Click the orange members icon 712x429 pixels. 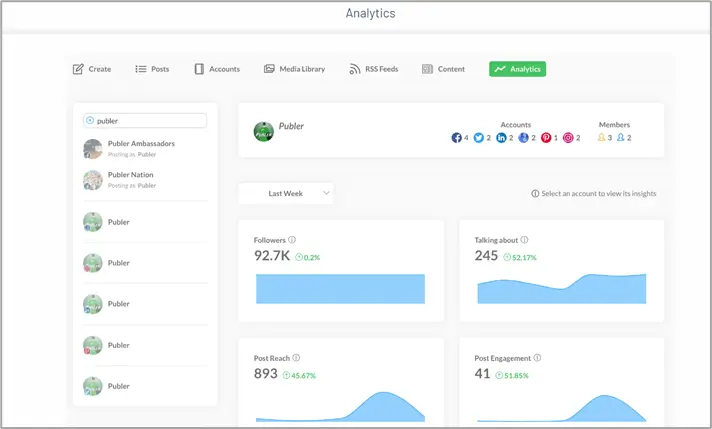(x=601, y=137)
